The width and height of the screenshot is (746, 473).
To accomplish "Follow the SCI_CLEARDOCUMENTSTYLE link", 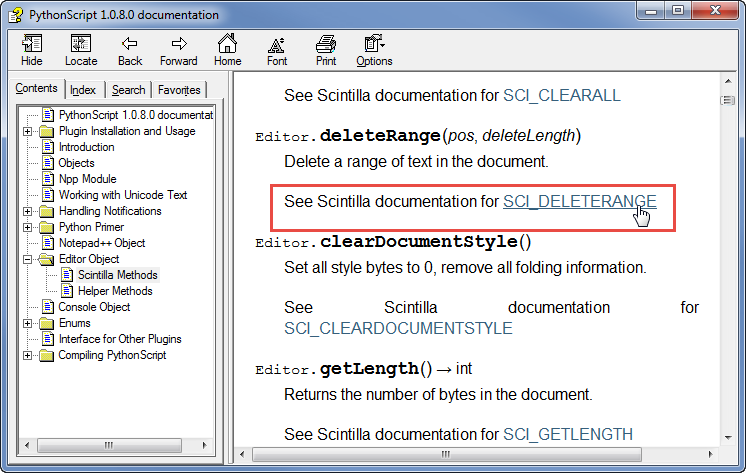I will coord(398,329).
